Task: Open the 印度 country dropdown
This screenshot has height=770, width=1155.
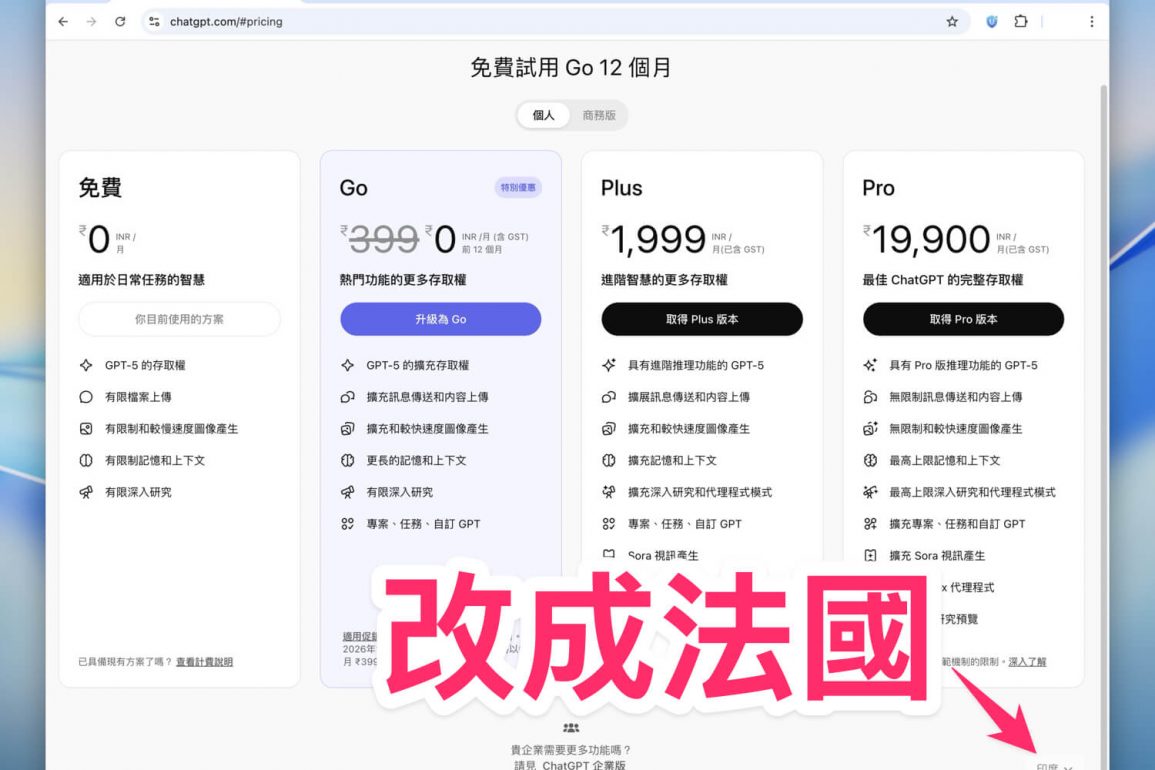Action: tap(1054, 766)
